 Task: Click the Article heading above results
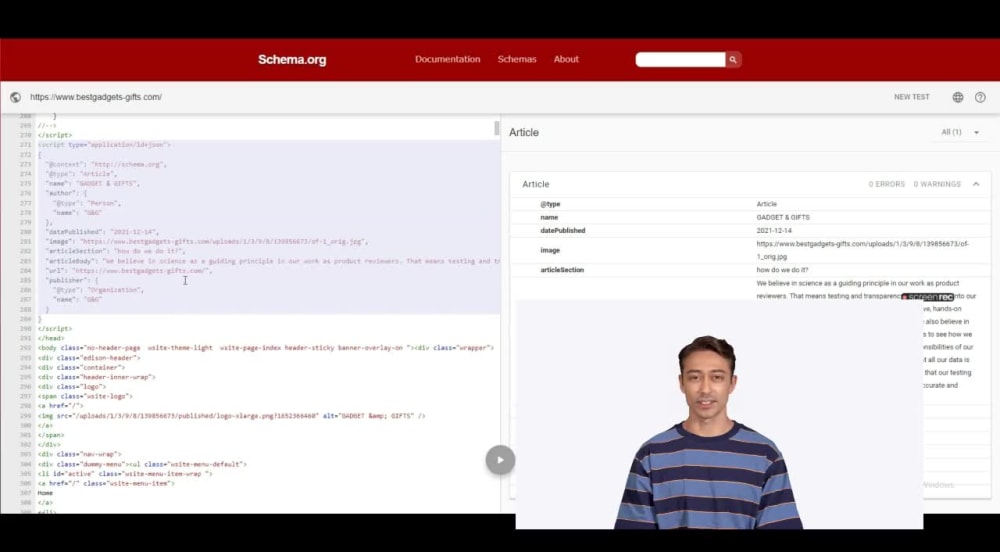tap(524, 133)
